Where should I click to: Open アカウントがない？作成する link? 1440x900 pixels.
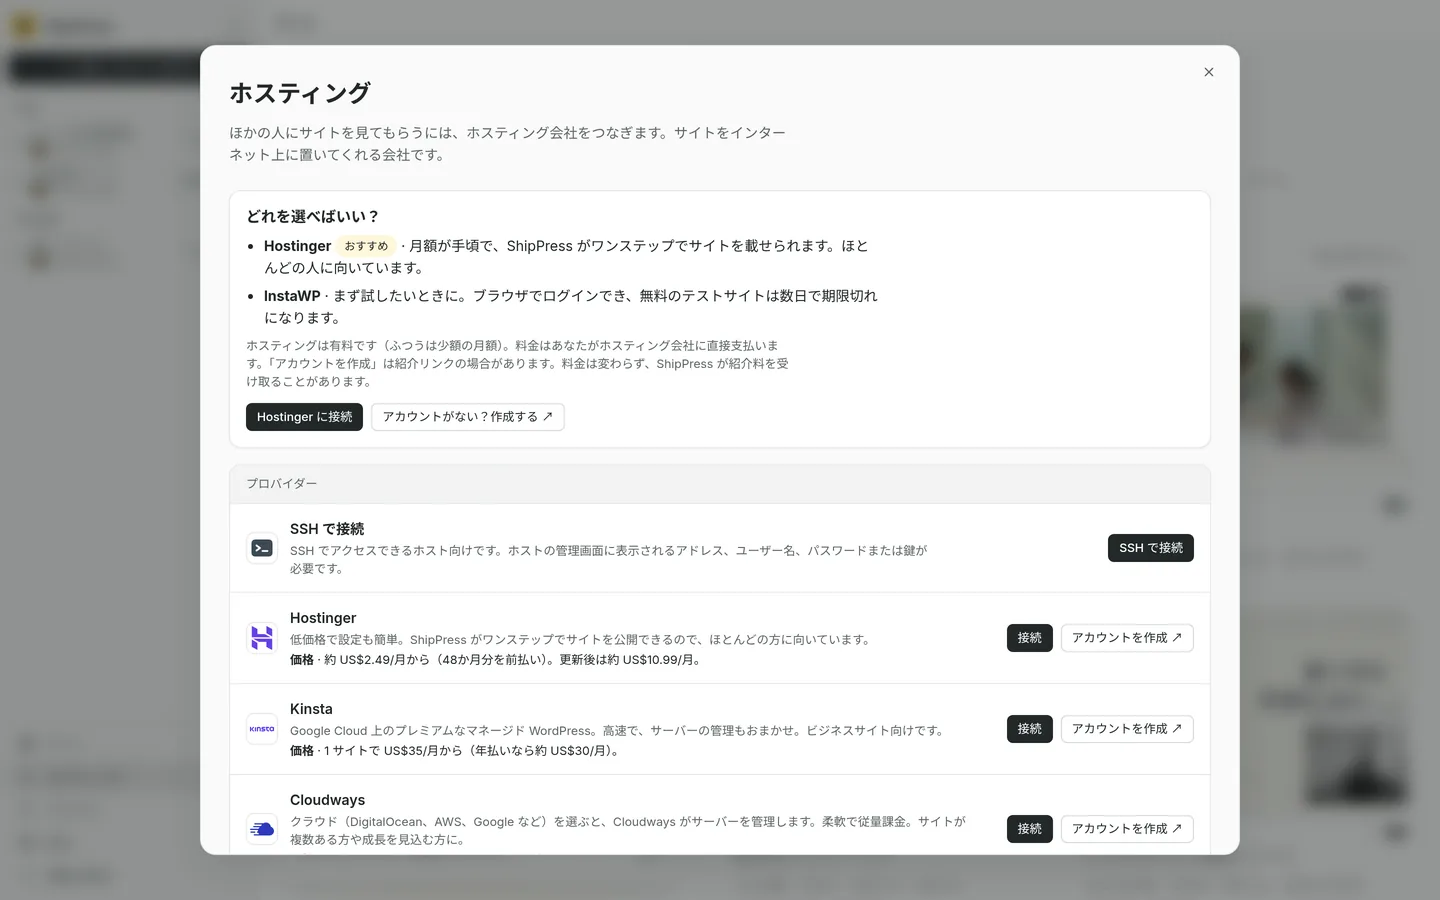coord(467,417)
